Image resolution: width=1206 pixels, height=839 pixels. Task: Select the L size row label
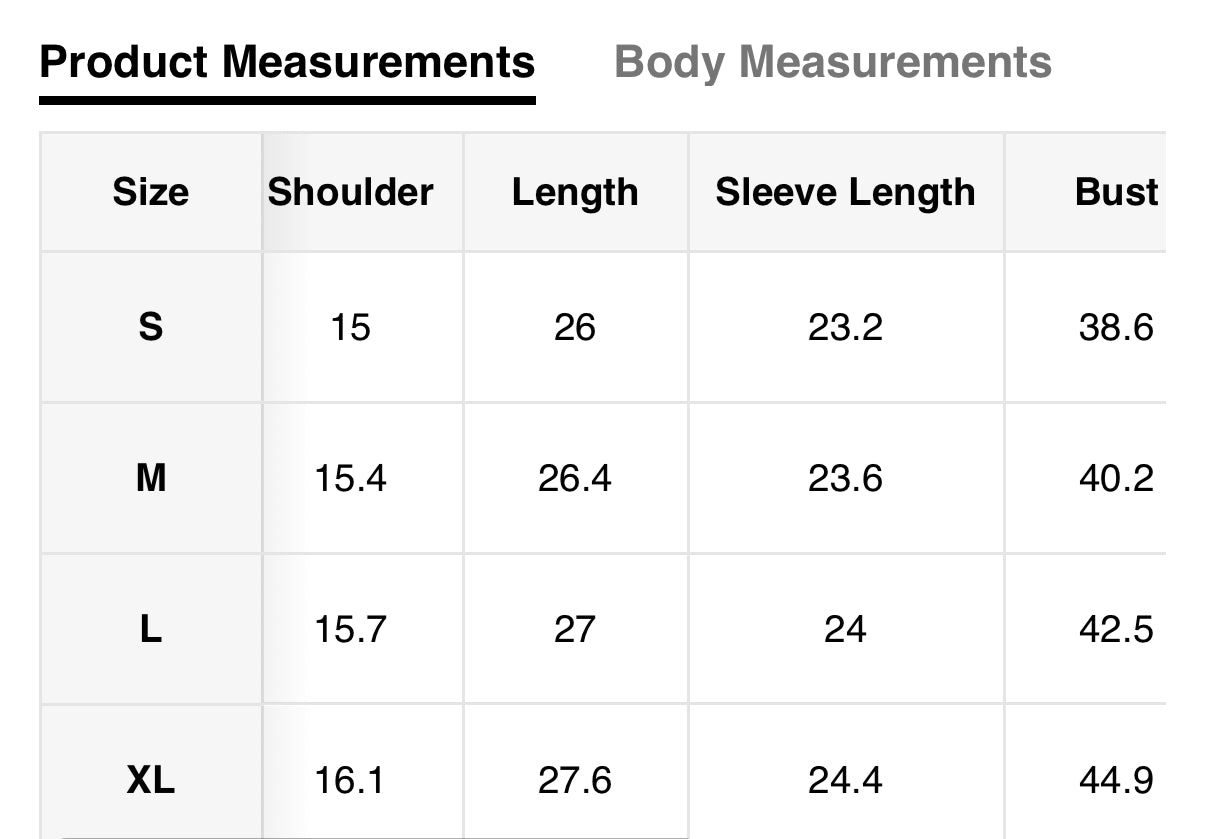(x=150, y=629)
